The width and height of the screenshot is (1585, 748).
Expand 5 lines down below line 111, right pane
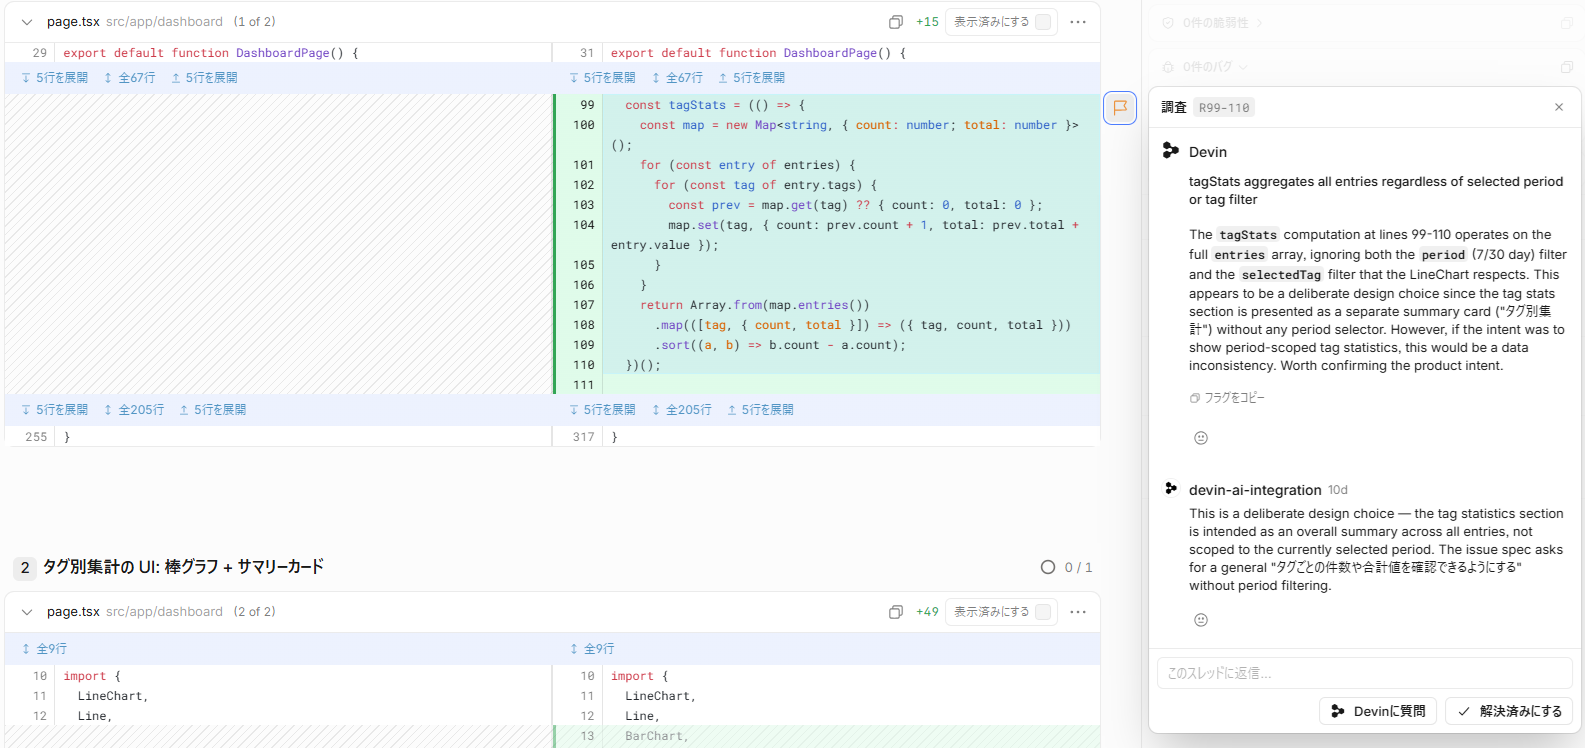602,410
